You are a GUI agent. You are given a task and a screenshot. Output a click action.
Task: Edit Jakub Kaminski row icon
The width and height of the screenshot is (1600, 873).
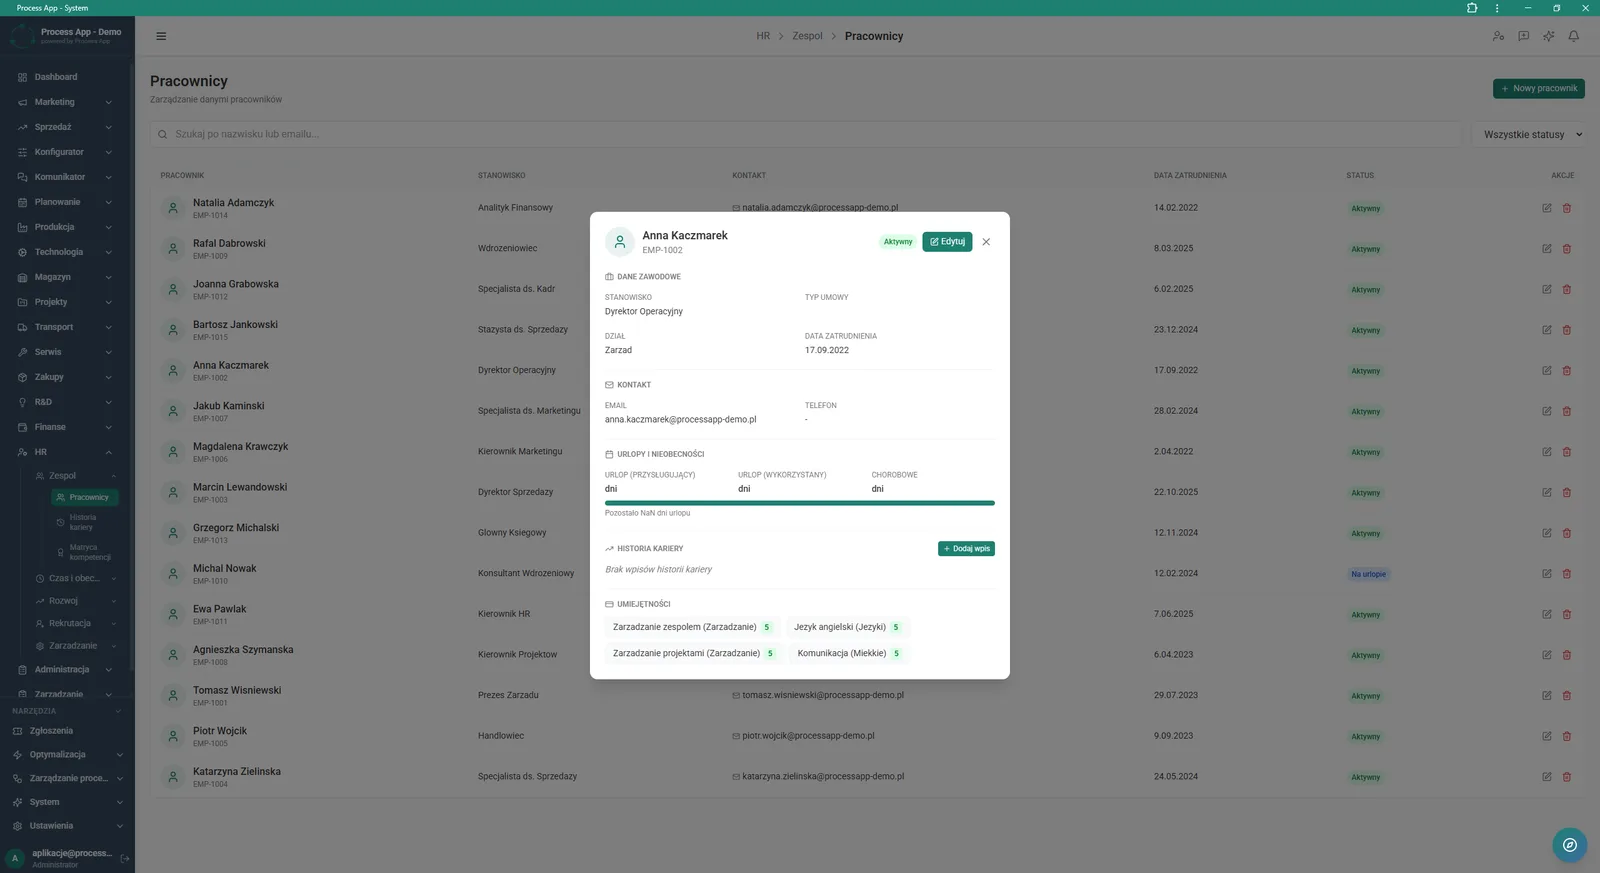[1547, 411]
